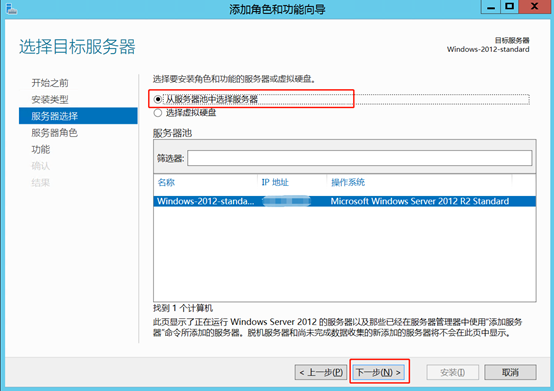Click the 上一步(P) back button

(321, 372)
